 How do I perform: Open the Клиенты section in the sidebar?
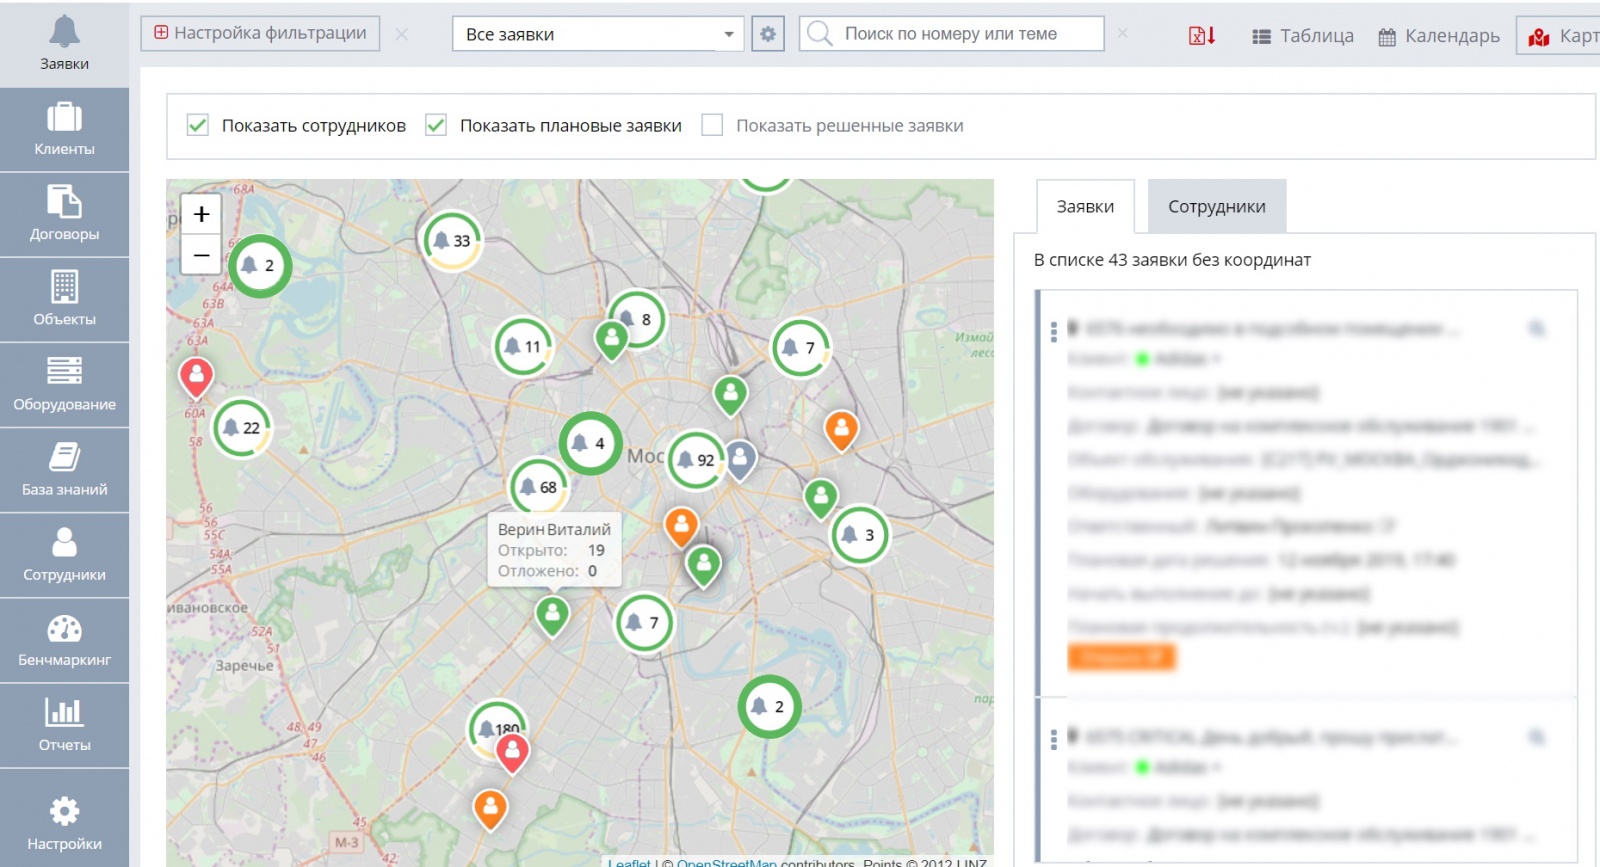pyautogui.click(x=64, y=130)
